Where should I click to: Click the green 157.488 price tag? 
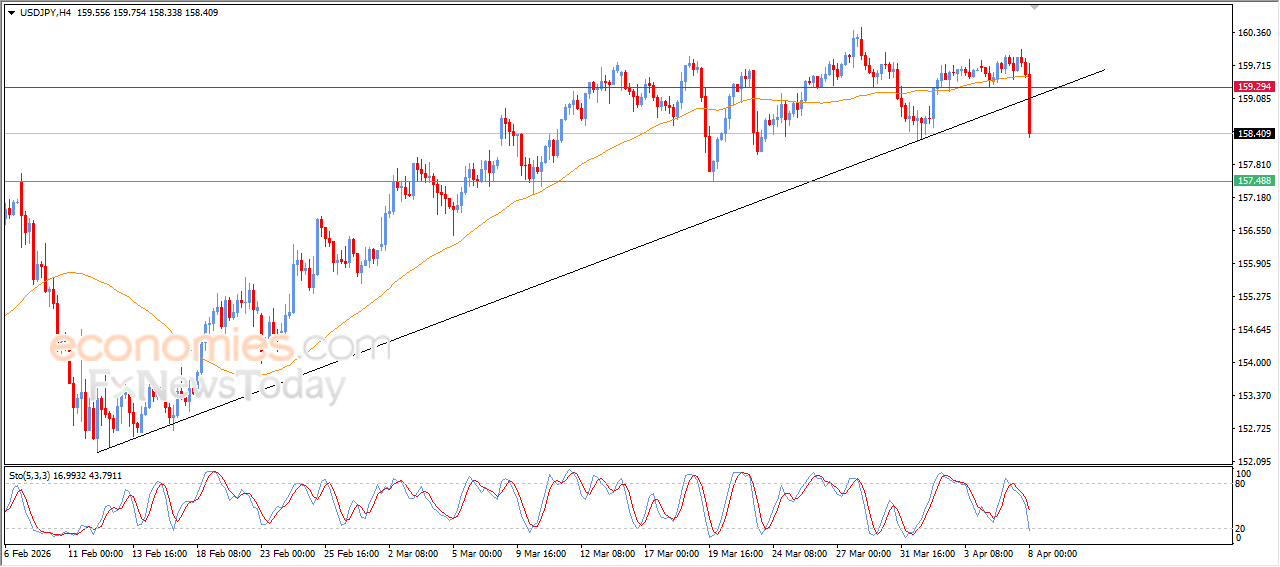[x=1254, y=181]
